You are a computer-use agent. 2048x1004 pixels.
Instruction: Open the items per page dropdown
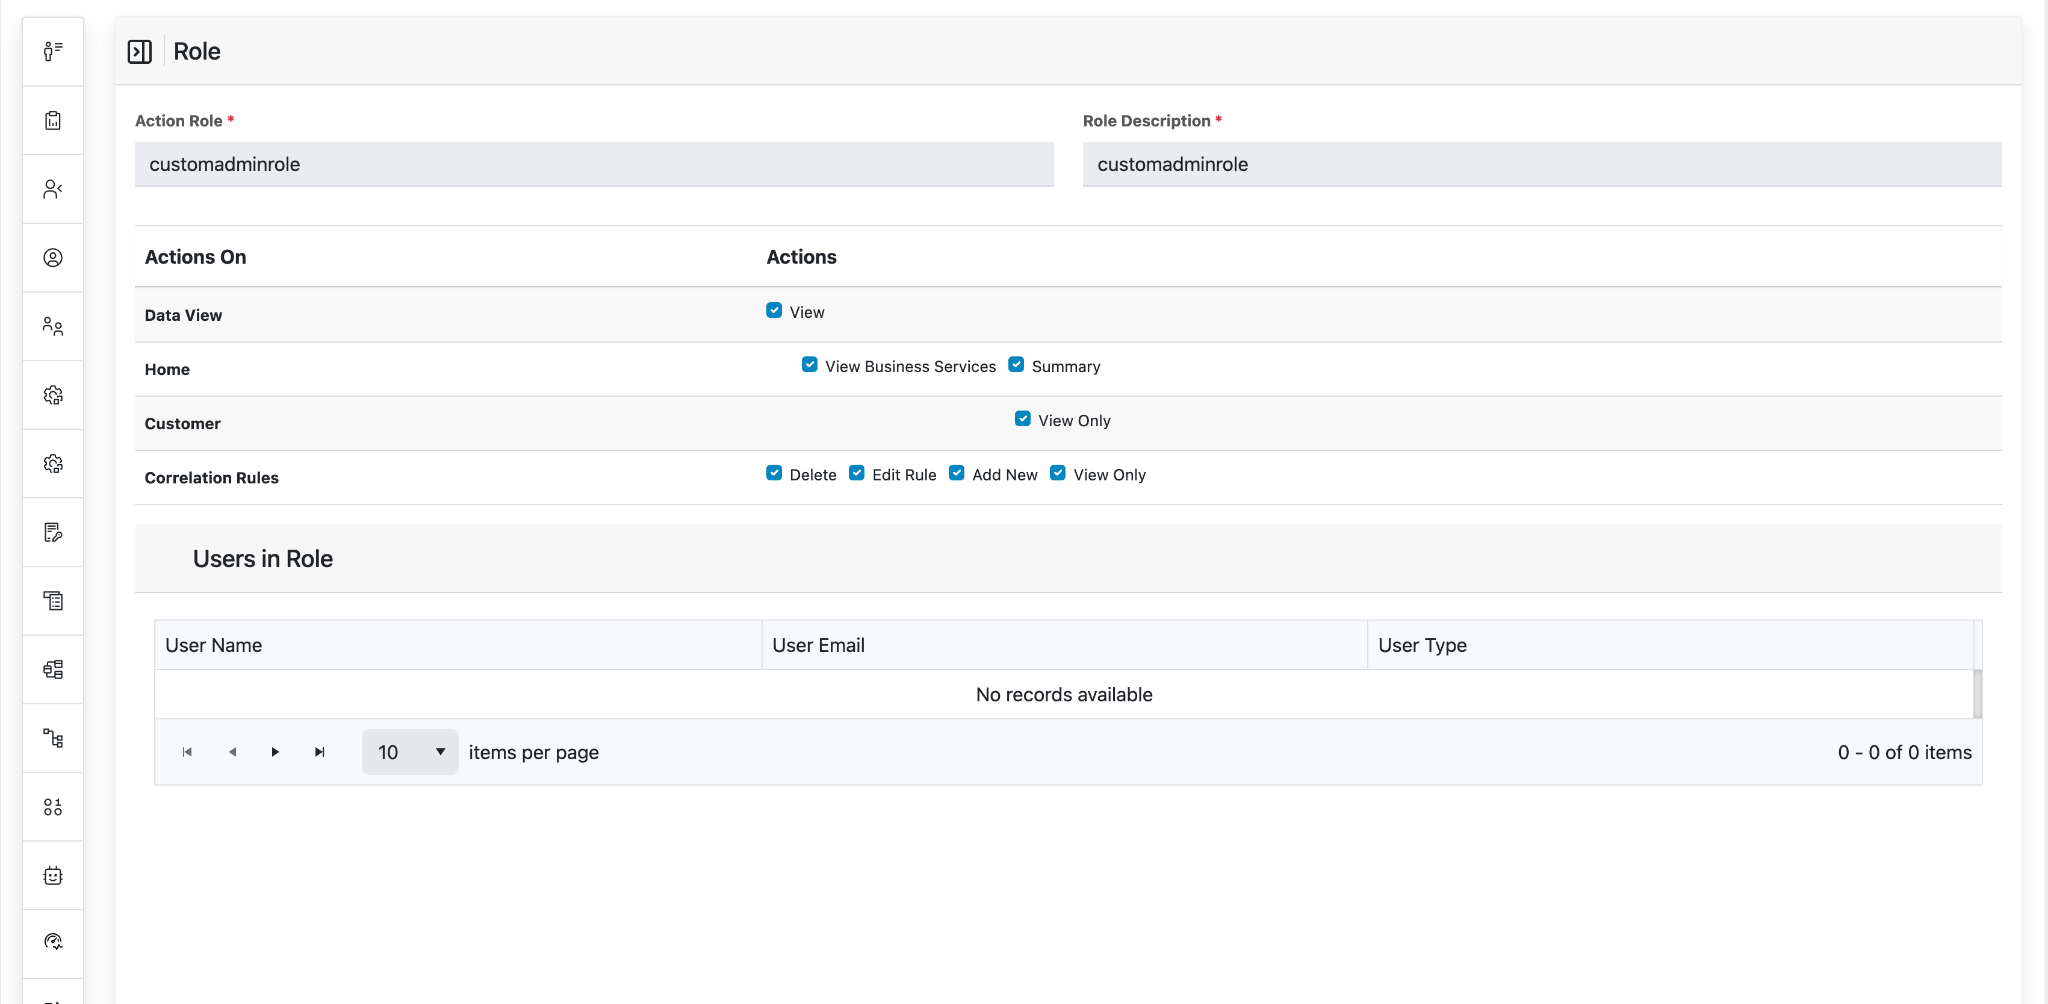pos(410,752)
